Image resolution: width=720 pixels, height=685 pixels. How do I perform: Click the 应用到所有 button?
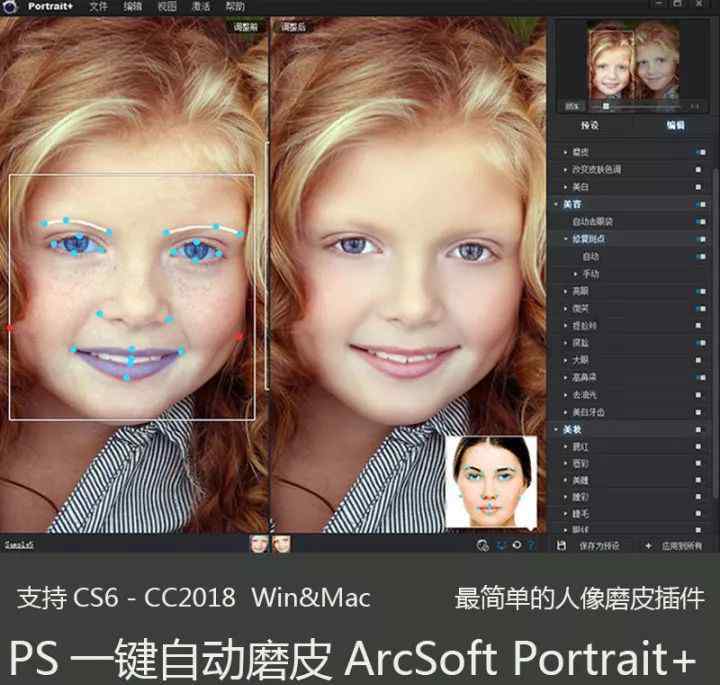[x=682, y=546]
